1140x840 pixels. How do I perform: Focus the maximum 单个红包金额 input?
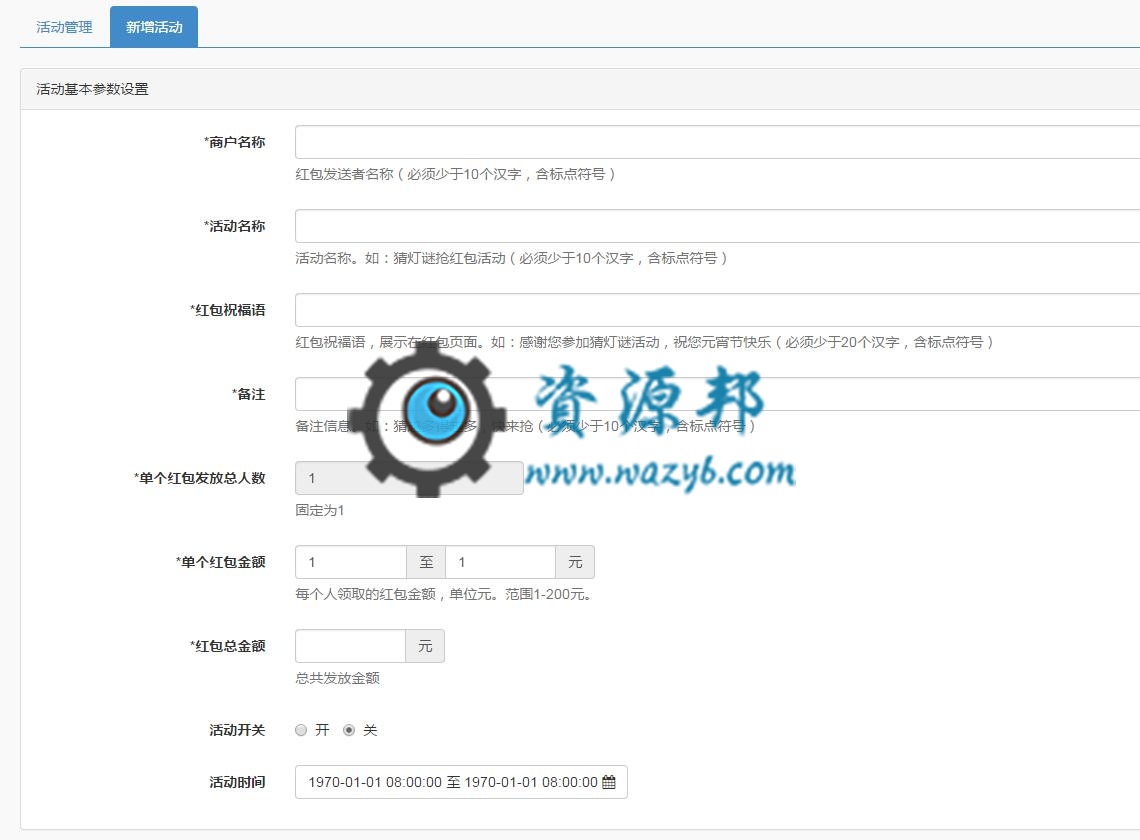500,562
